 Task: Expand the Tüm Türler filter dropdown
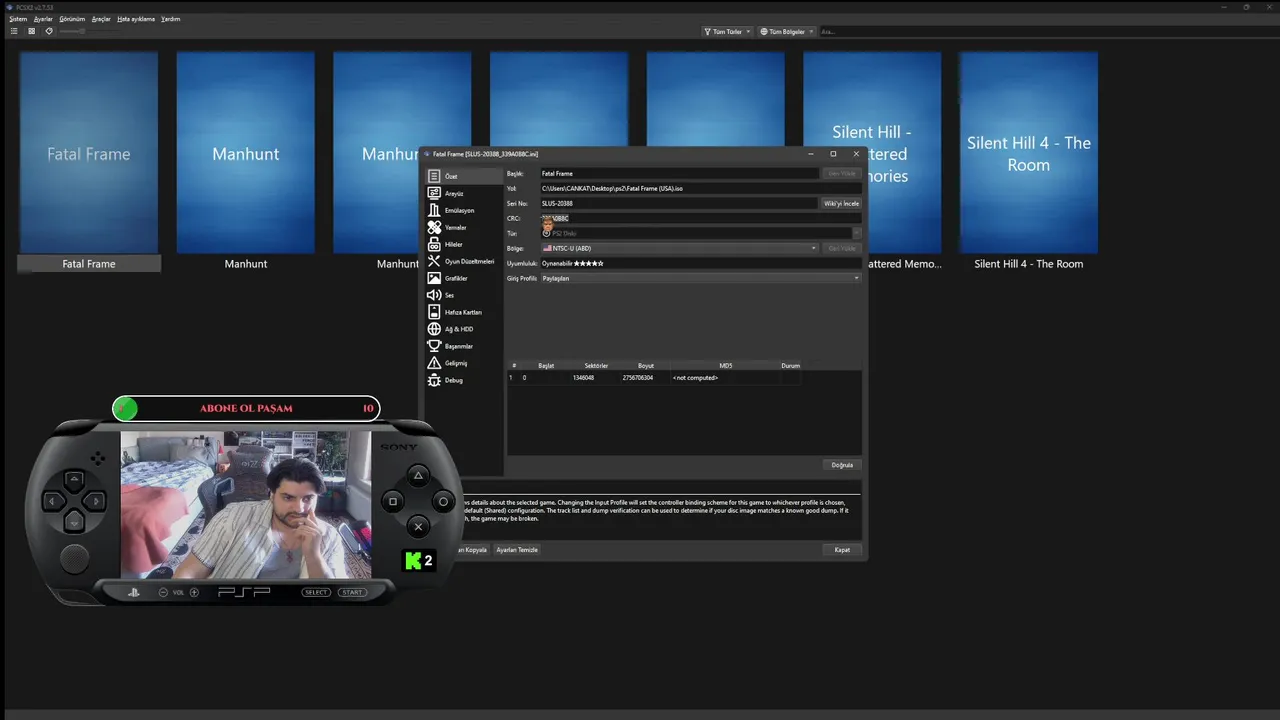click(x=727, y=31)
